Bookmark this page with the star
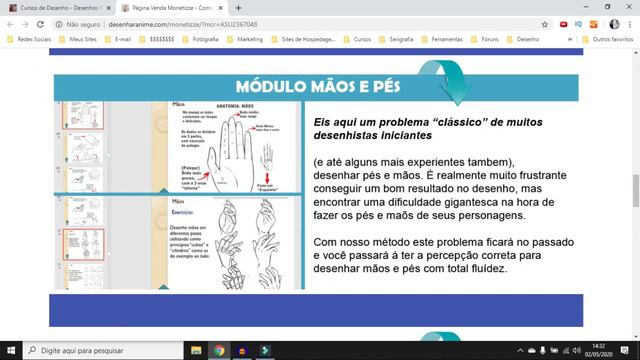Image resolution: width=640 pixels, height=360 pixels. 544,24
